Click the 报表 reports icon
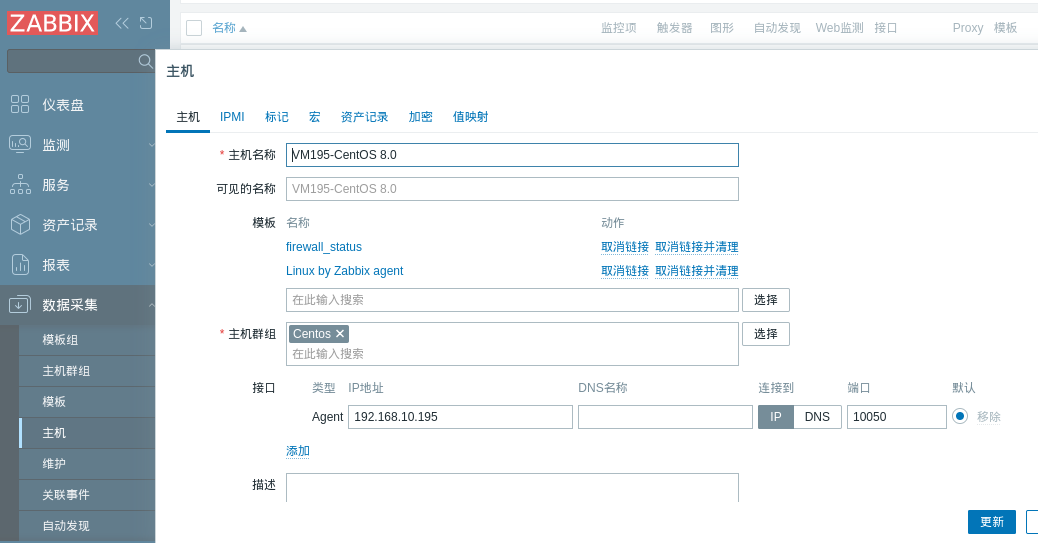The image size is (1038, 543). tap(20, 264)
